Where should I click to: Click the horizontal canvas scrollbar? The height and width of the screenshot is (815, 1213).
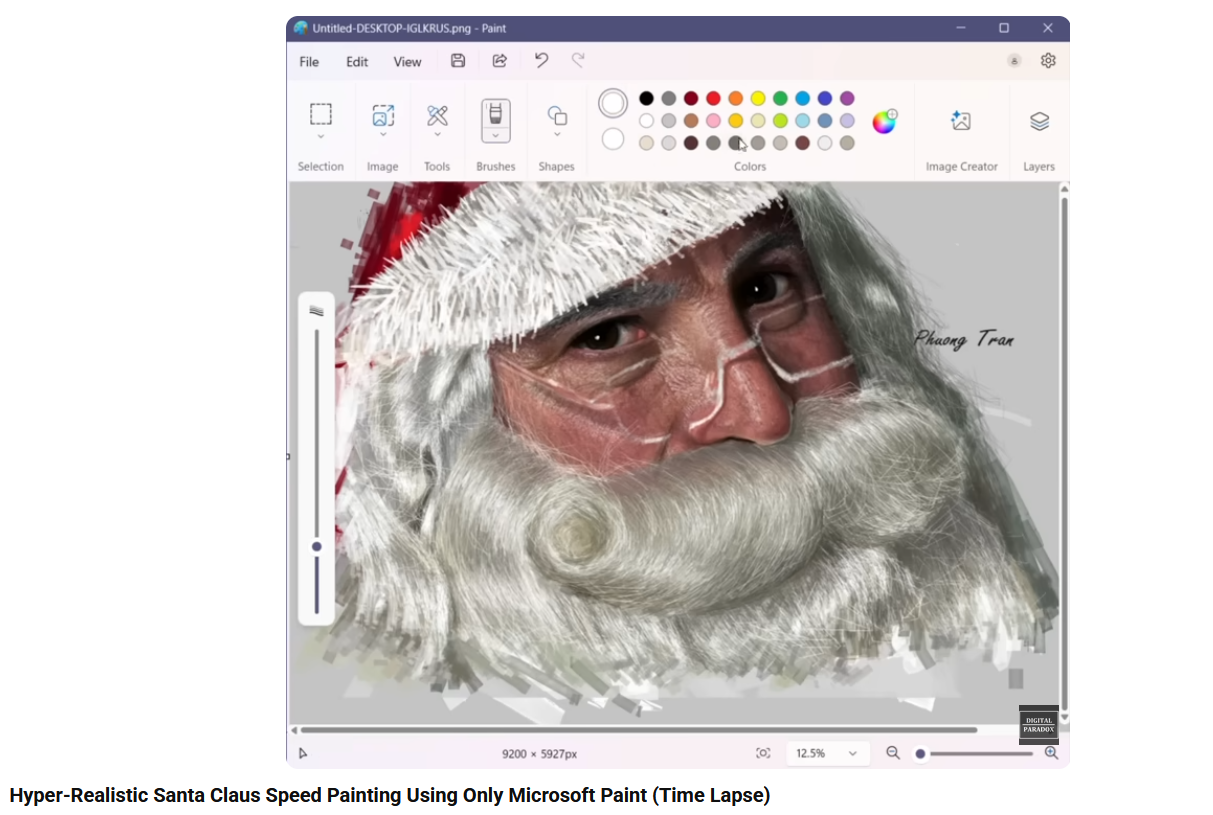coord(638,730)
